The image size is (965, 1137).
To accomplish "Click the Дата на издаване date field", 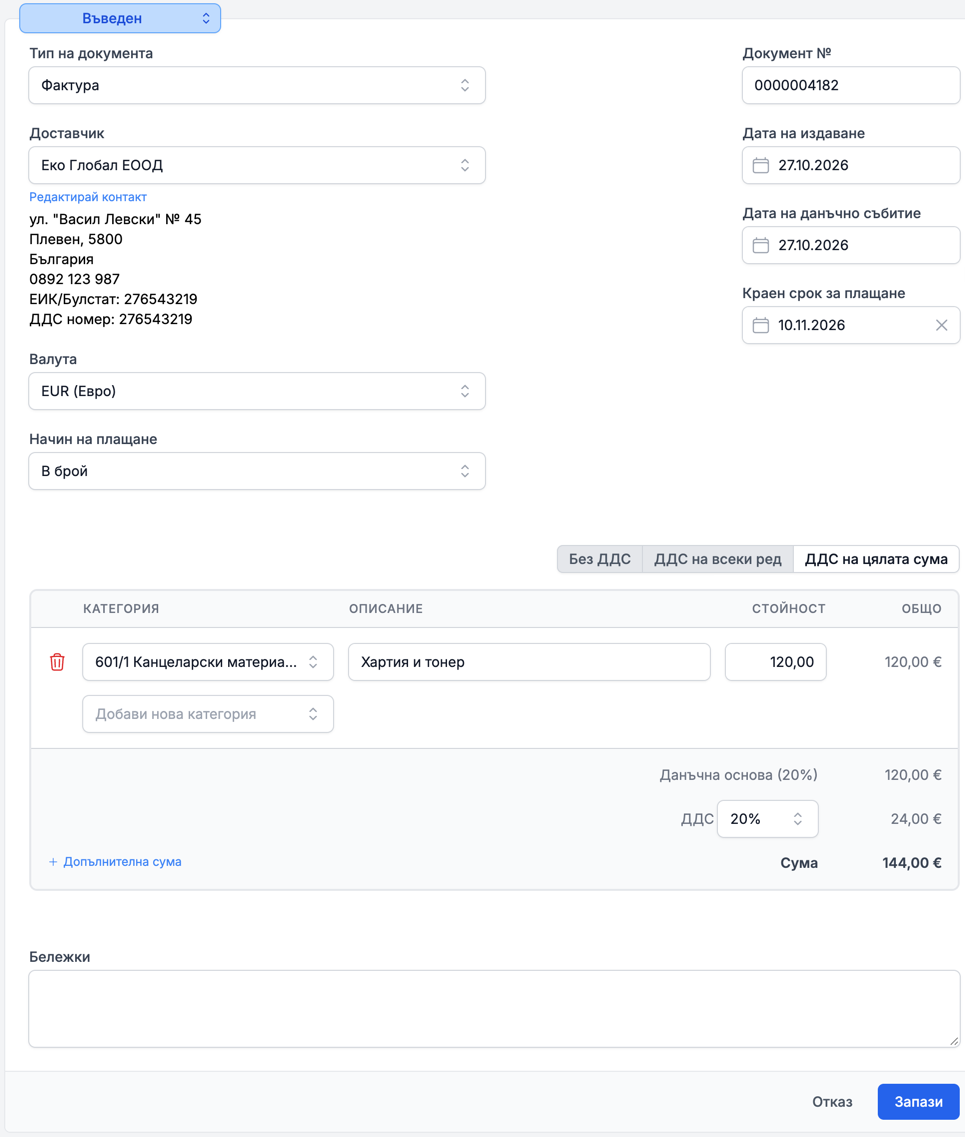I will (x=851, y=165).
